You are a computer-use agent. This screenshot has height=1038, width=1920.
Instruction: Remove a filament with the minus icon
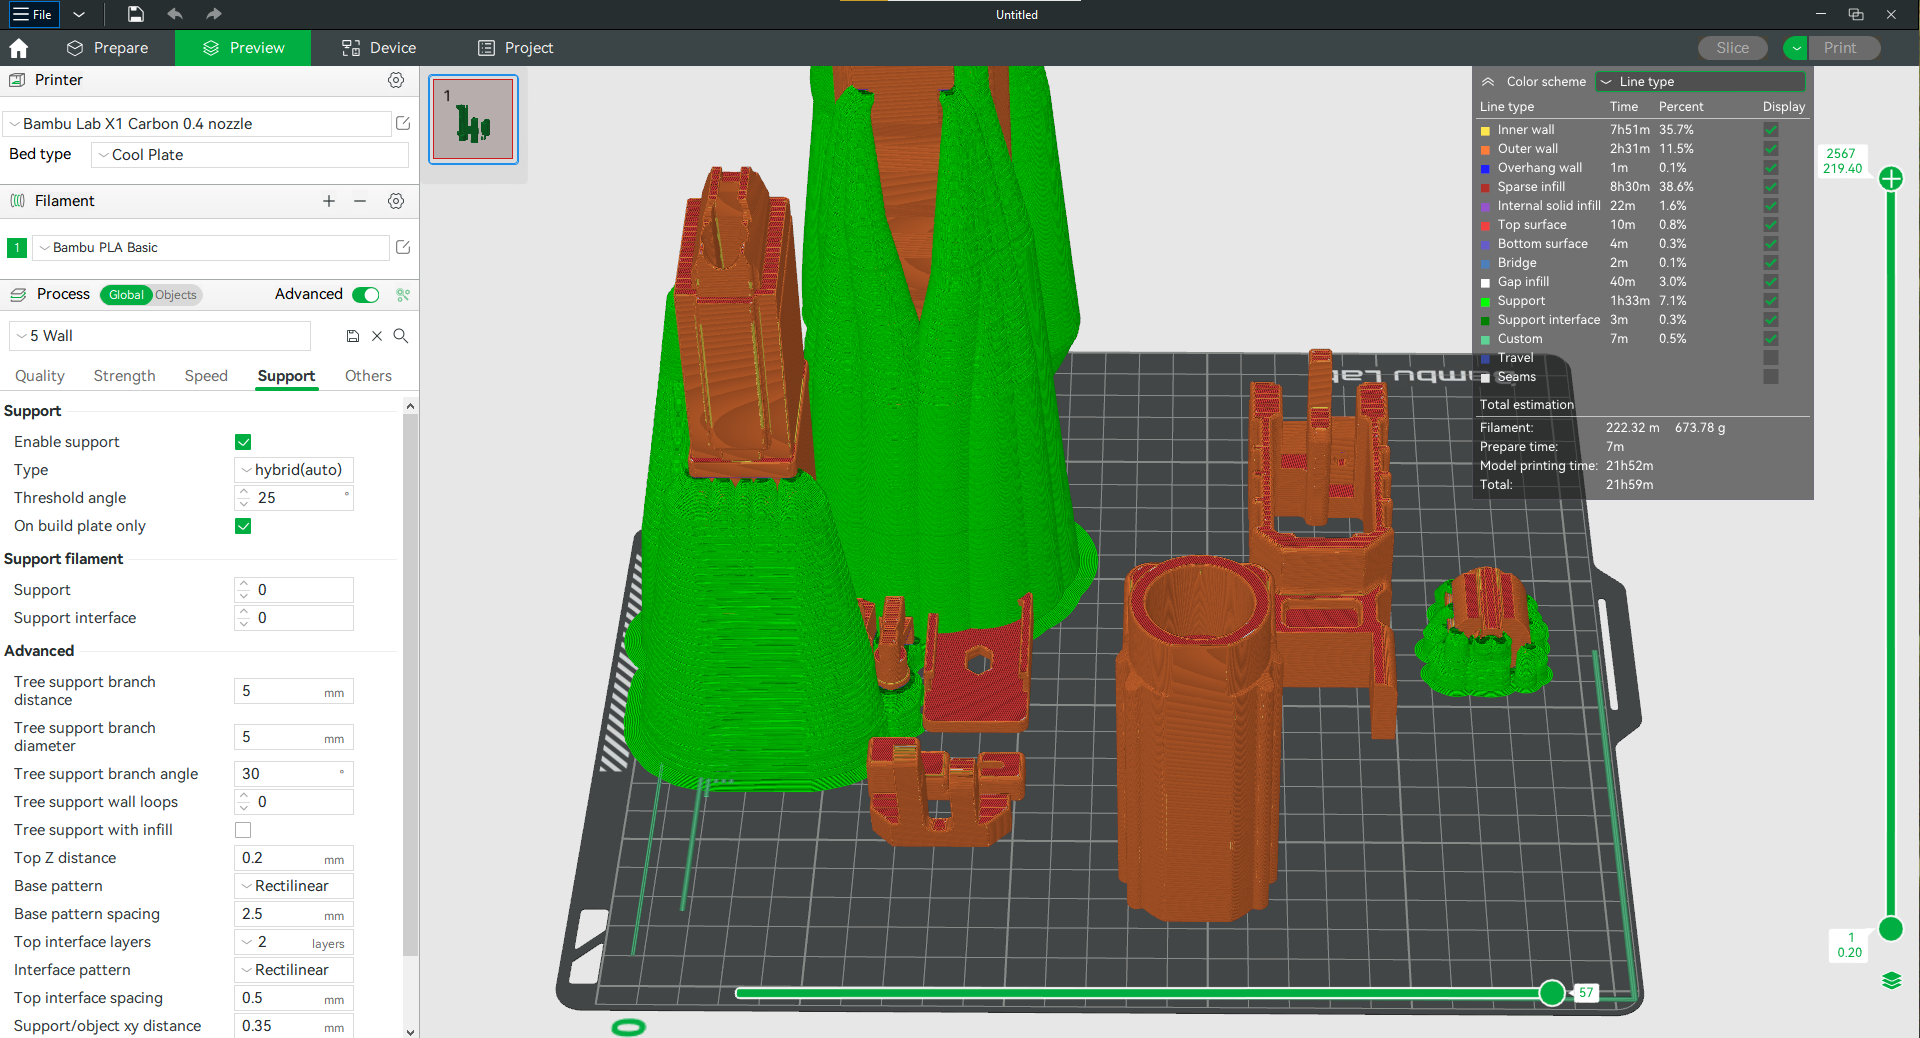pyautogui.click(x=360, y=201)
